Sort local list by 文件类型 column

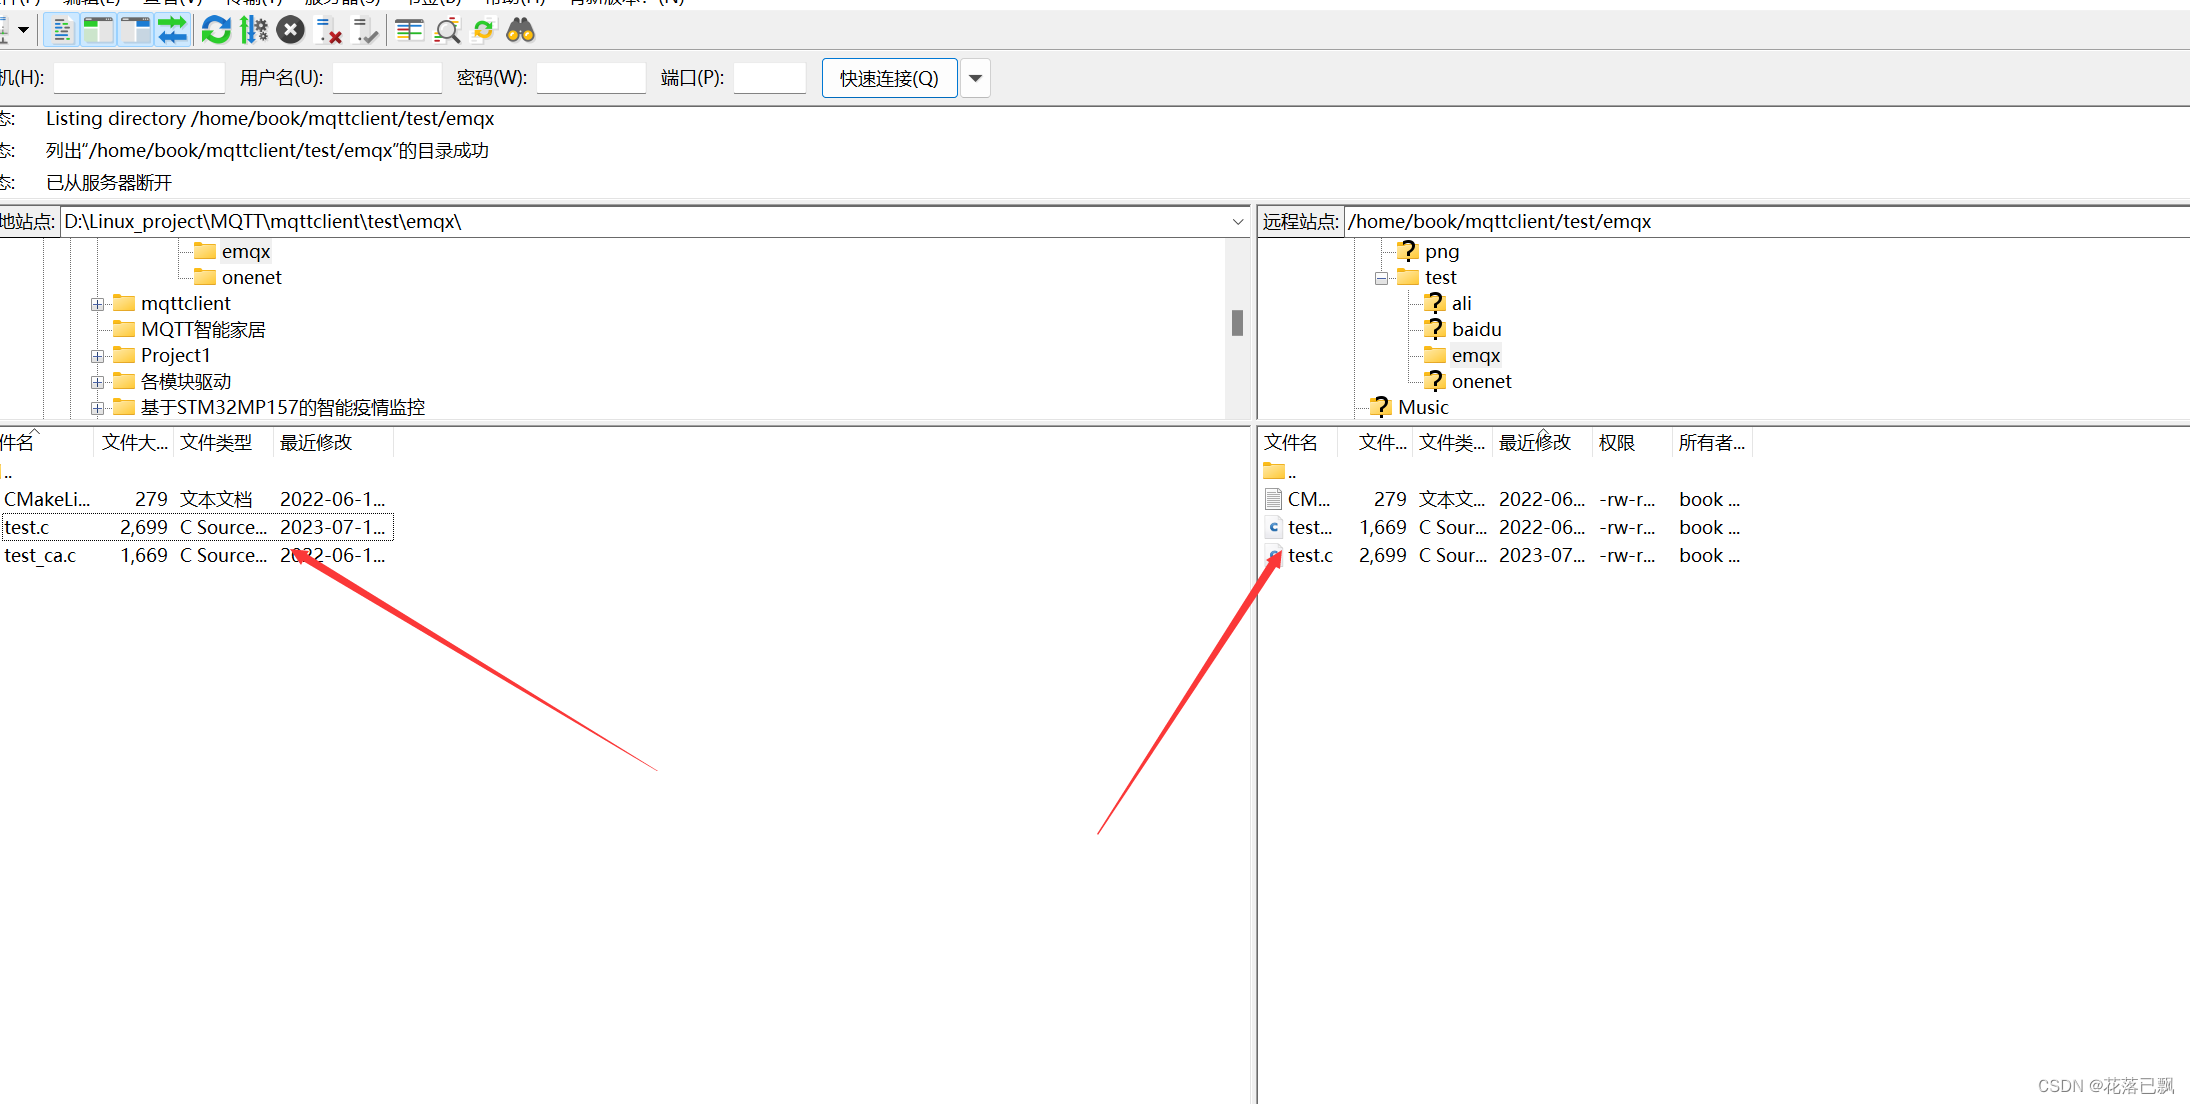pyautogui.click(x=223, y=443)
